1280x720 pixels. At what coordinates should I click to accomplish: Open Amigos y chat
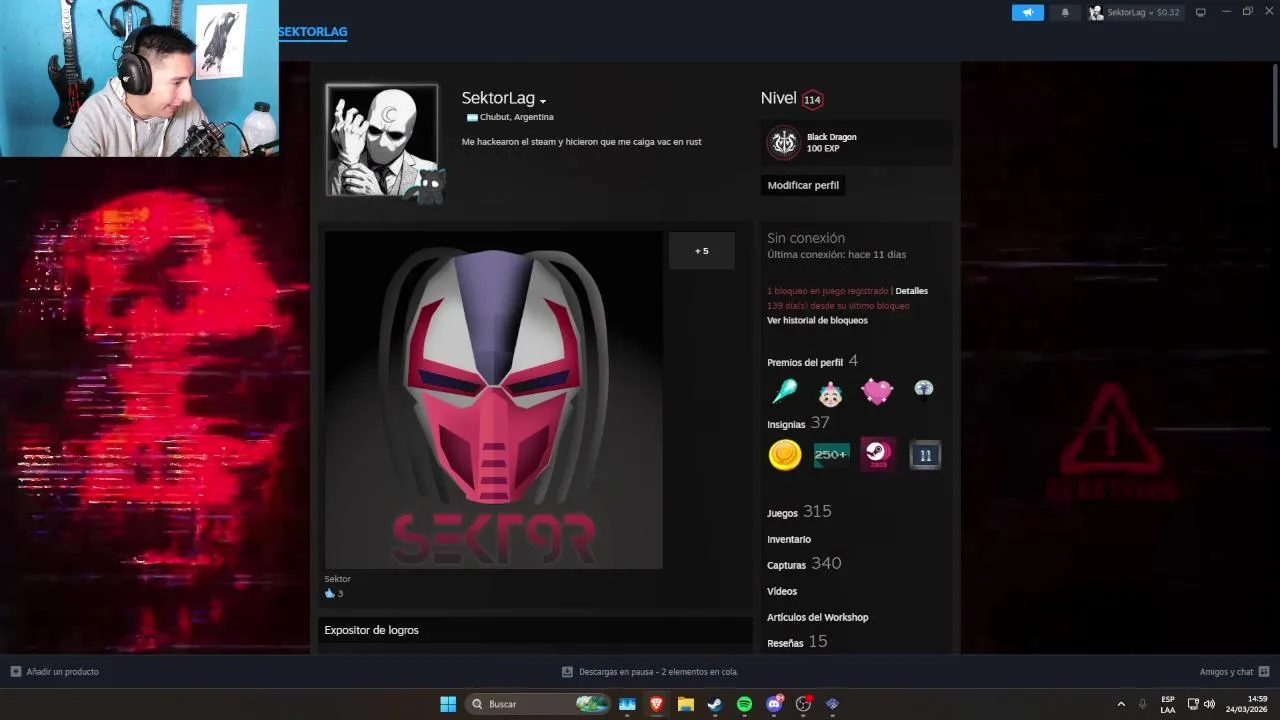(x=1234, y=672)
